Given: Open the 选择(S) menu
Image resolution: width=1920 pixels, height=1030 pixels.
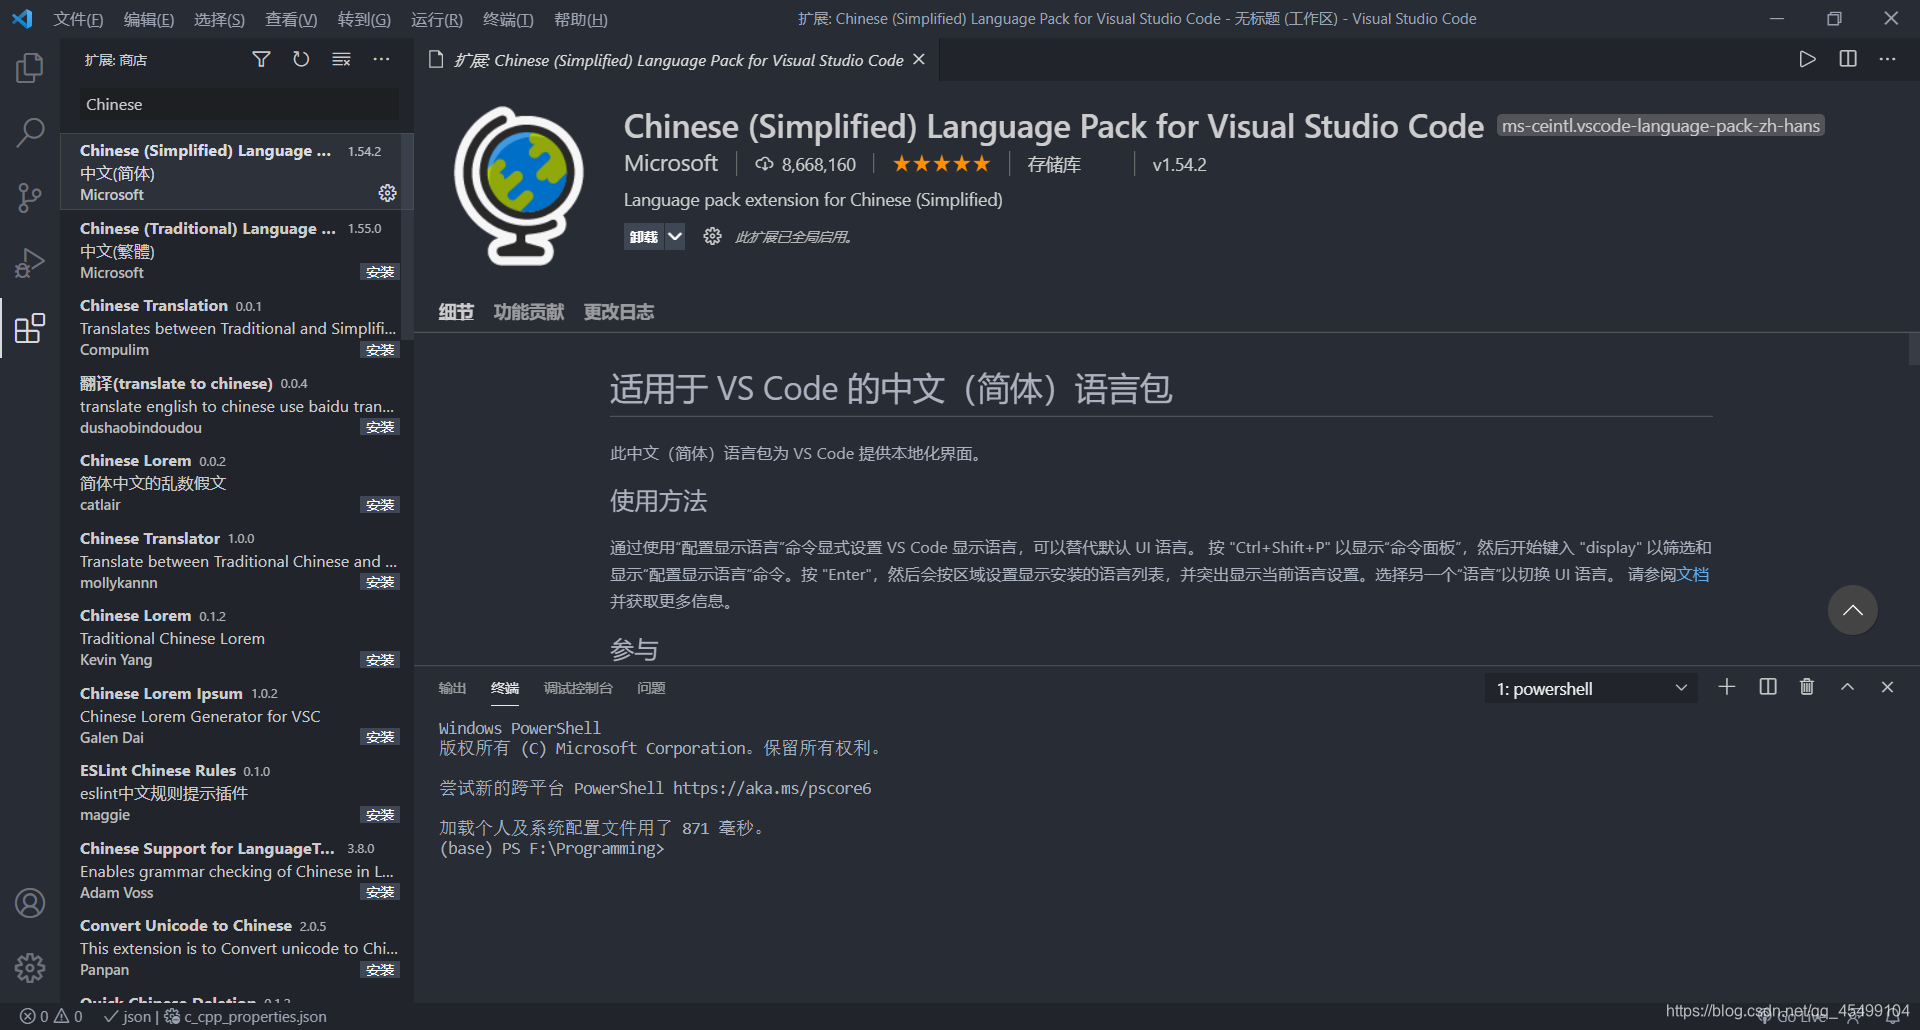Looking at the screenshot, I should pos(219,19).
